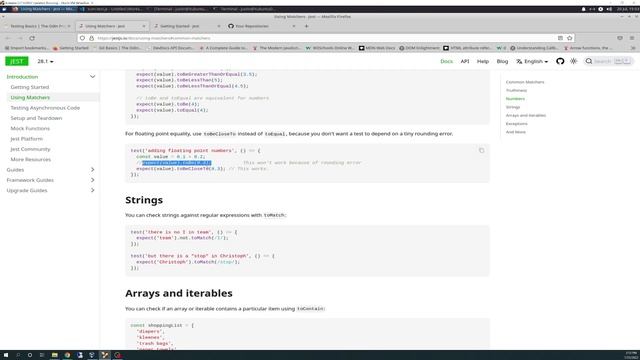Jump to Truthiness in table of contents
The image size is (640, 360).
[x=516, y=90]
